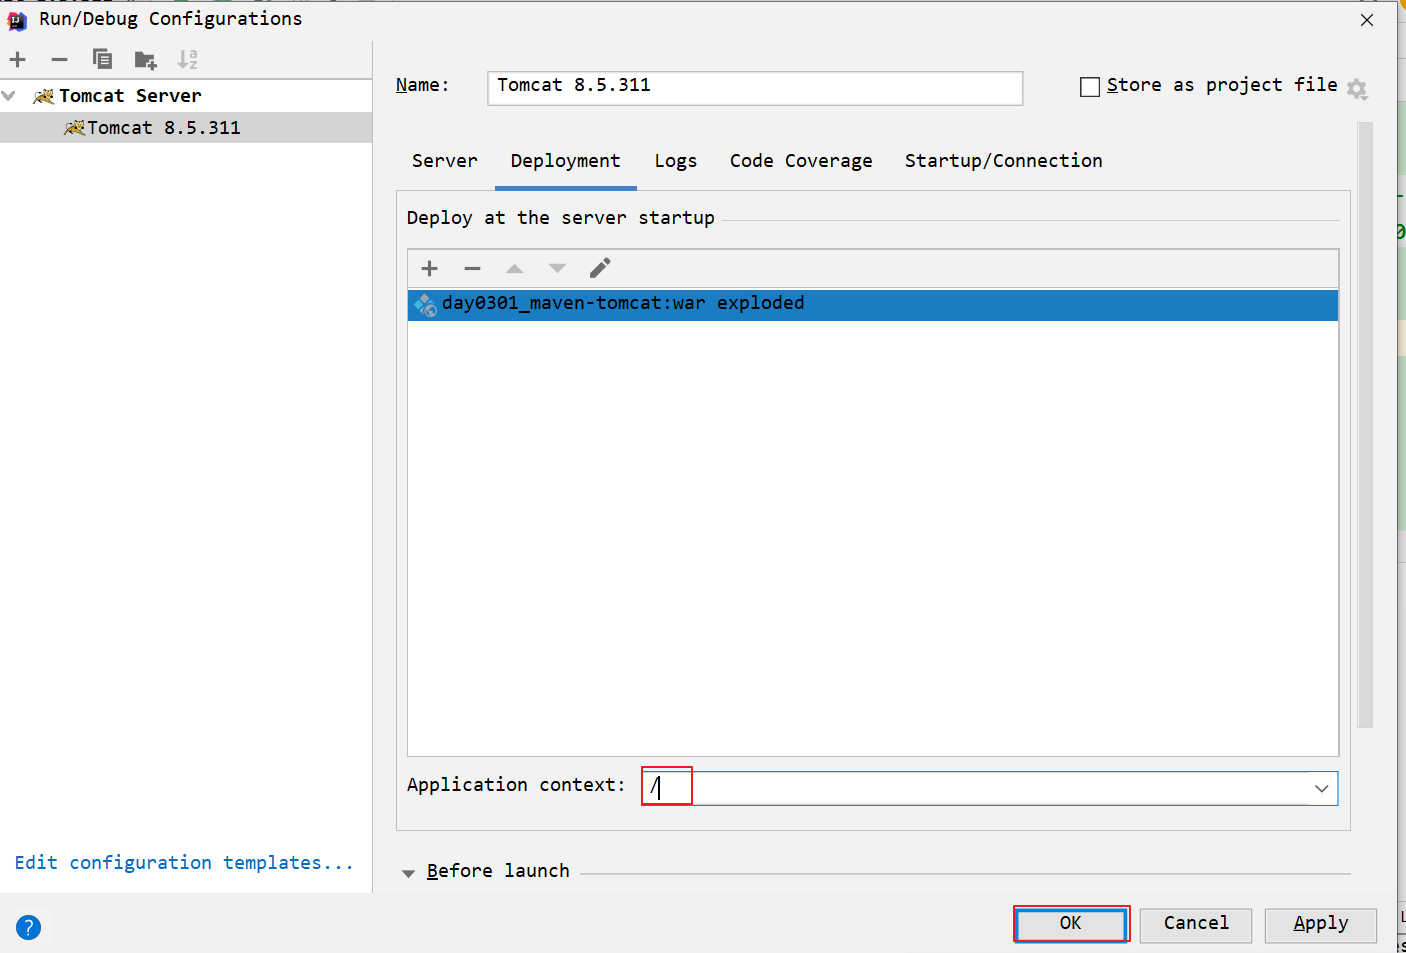Viewport: 1406px width, 953px height.
Task: Select day0301_maven-tomcat:war exploded artifact
Action: 622,304
